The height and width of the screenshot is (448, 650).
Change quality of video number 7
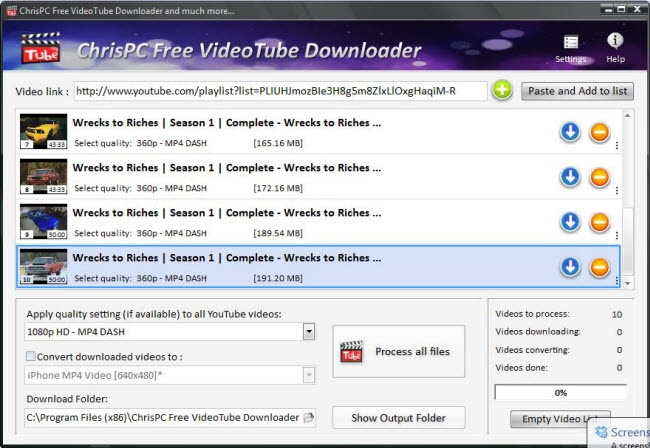click(x=172, y=143)
